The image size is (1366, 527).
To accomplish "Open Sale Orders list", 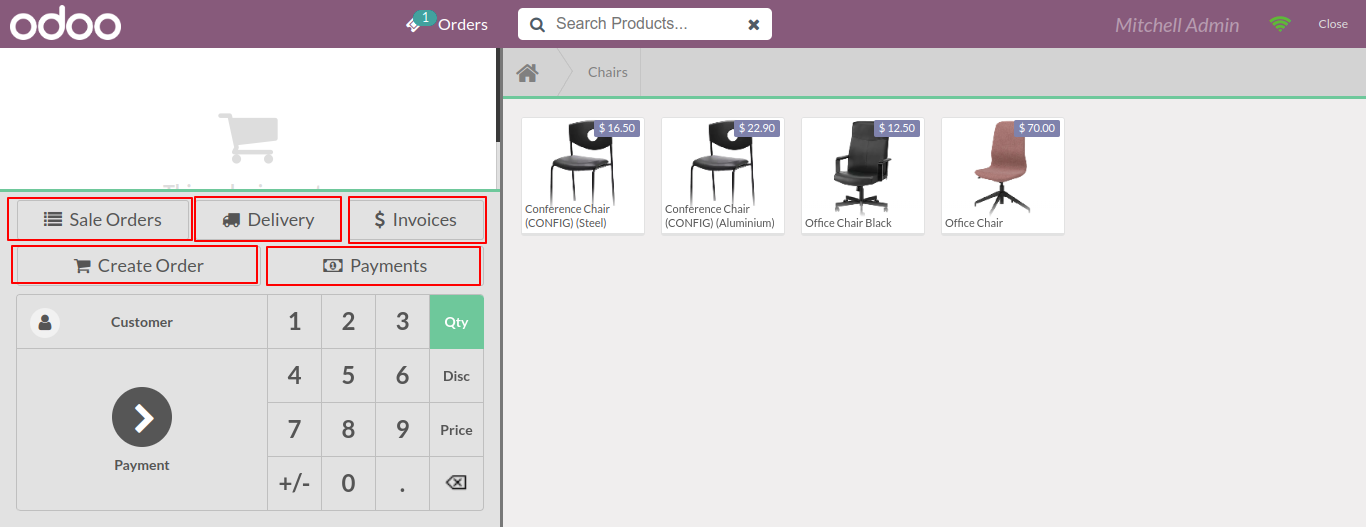I will click(x=103, y=220).
